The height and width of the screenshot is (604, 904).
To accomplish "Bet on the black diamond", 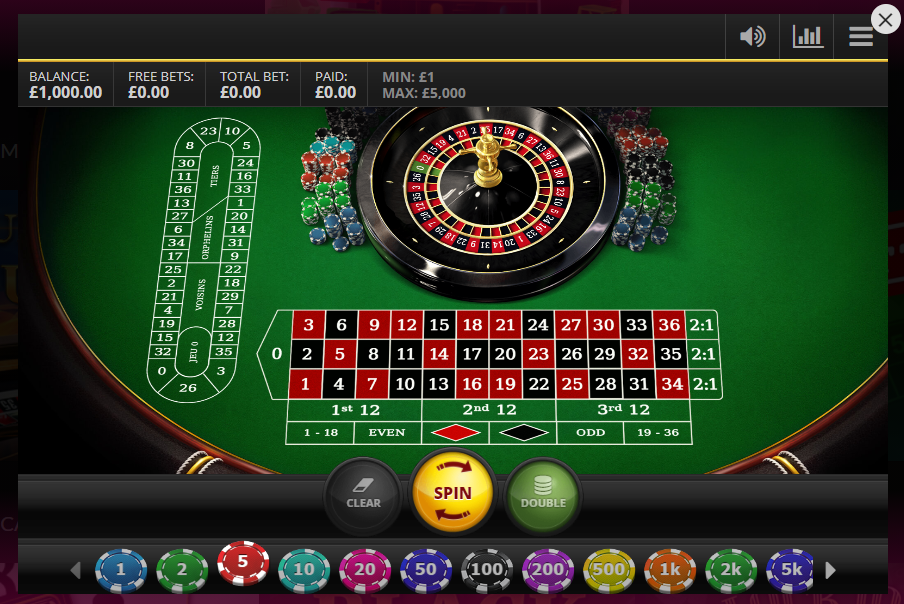I will pos(523,432).
